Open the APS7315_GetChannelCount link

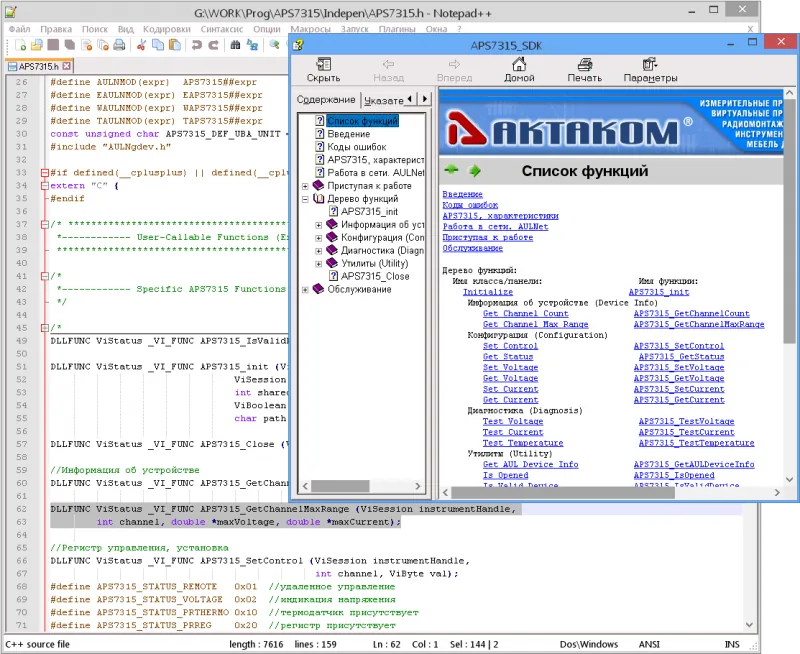(x=691, y=314)
